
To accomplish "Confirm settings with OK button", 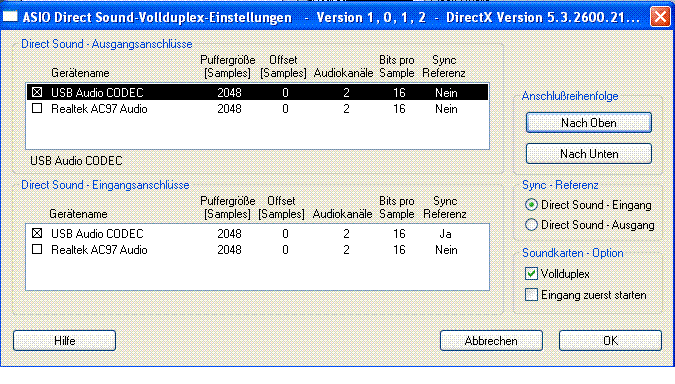I will 610,341.
